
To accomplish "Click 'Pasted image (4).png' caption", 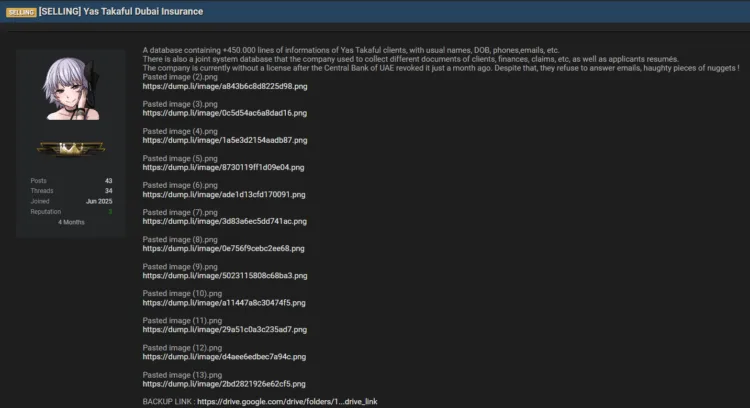I will pos(180,132).
